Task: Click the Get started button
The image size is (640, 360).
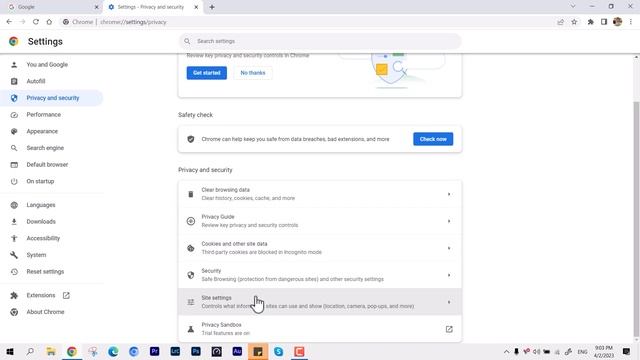Action: [207, 73]
